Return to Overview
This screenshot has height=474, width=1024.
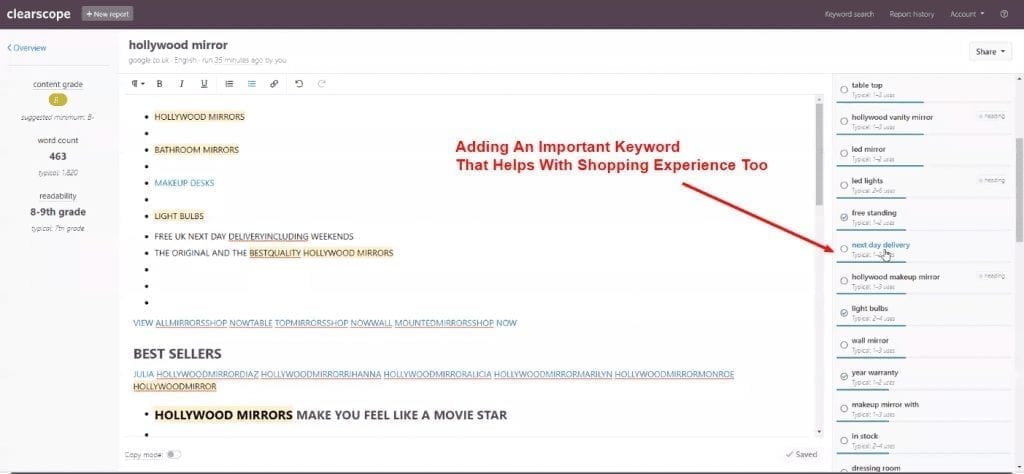pos(27,48)
